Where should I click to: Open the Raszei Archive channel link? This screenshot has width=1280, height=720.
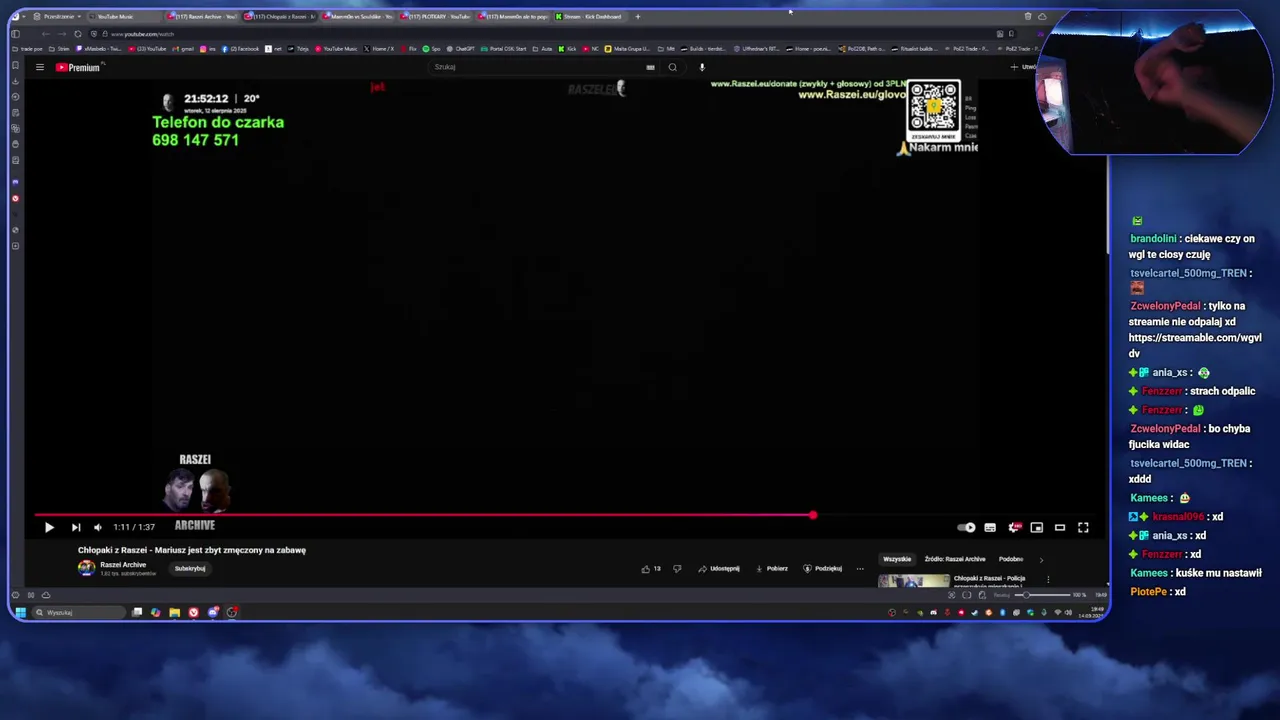tap(123, 564)
